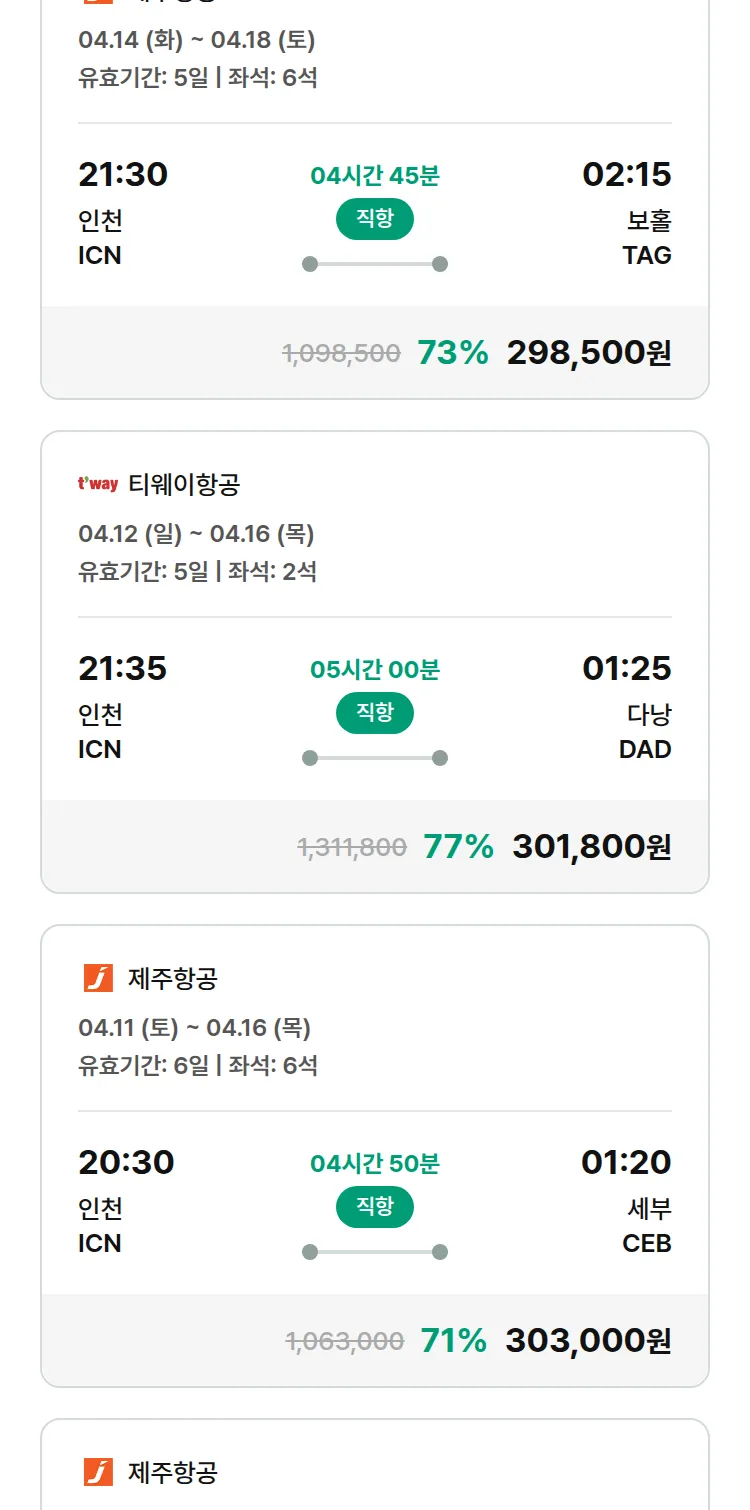Tap the 직항 badge on the Da Nang flight
This screenshot has height=1510, width=750.
tap(375, 713)
